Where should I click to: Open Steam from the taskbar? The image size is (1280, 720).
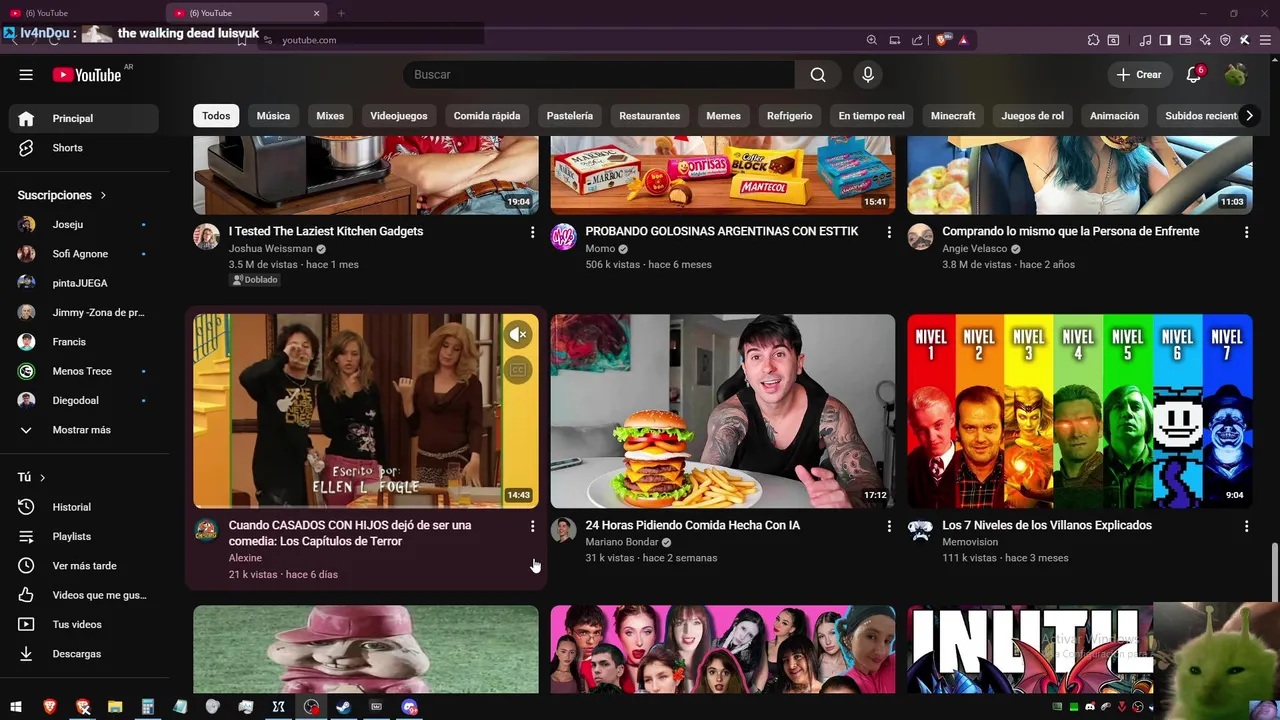point(343,707)
